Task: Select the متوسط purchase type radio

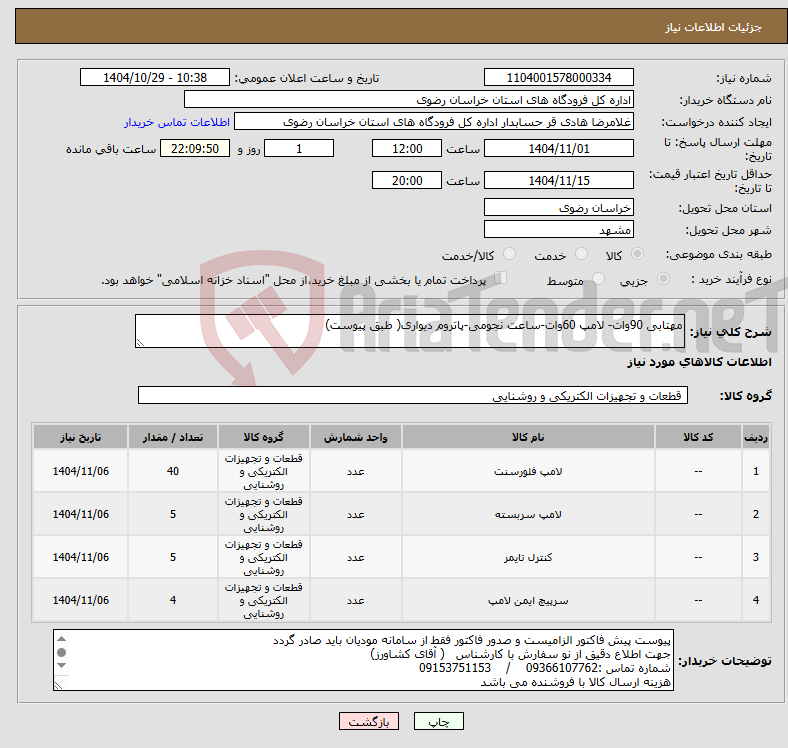Action: (x=599, y=278)
